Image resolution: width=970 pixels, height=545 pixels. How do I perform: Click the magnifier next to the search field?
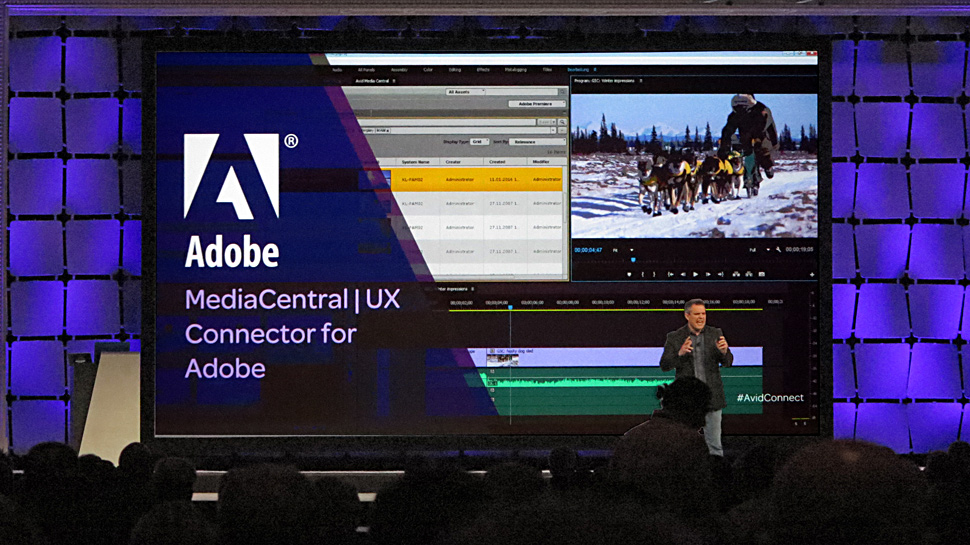click(562, 122)
